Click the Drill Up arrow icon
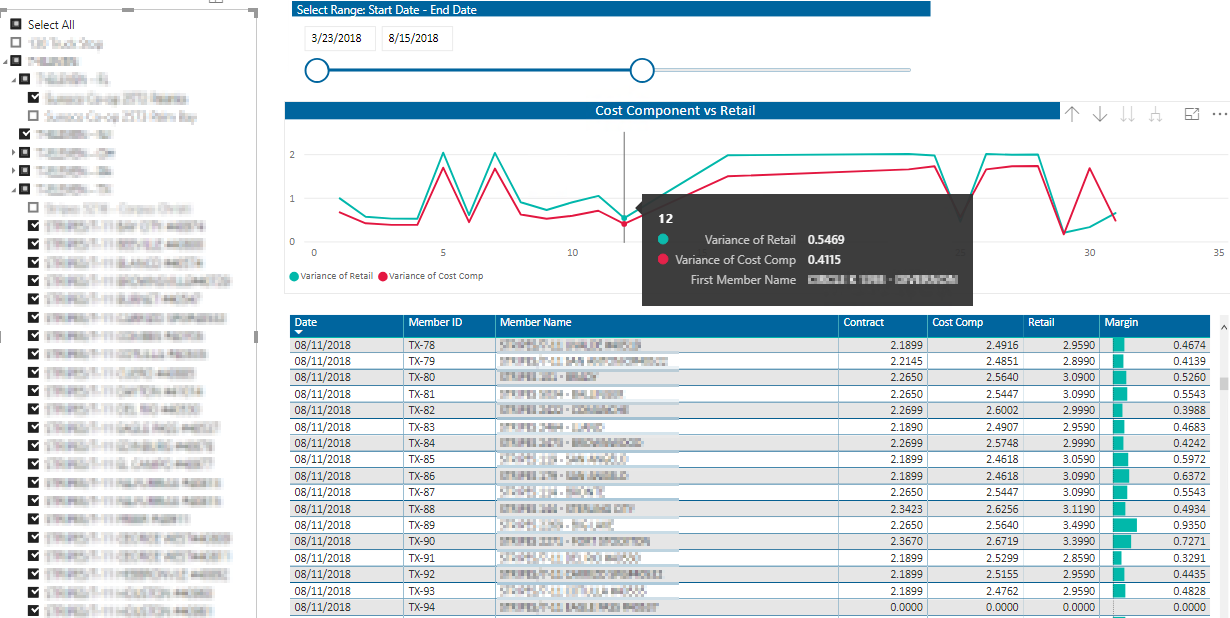 point(1072,114)
